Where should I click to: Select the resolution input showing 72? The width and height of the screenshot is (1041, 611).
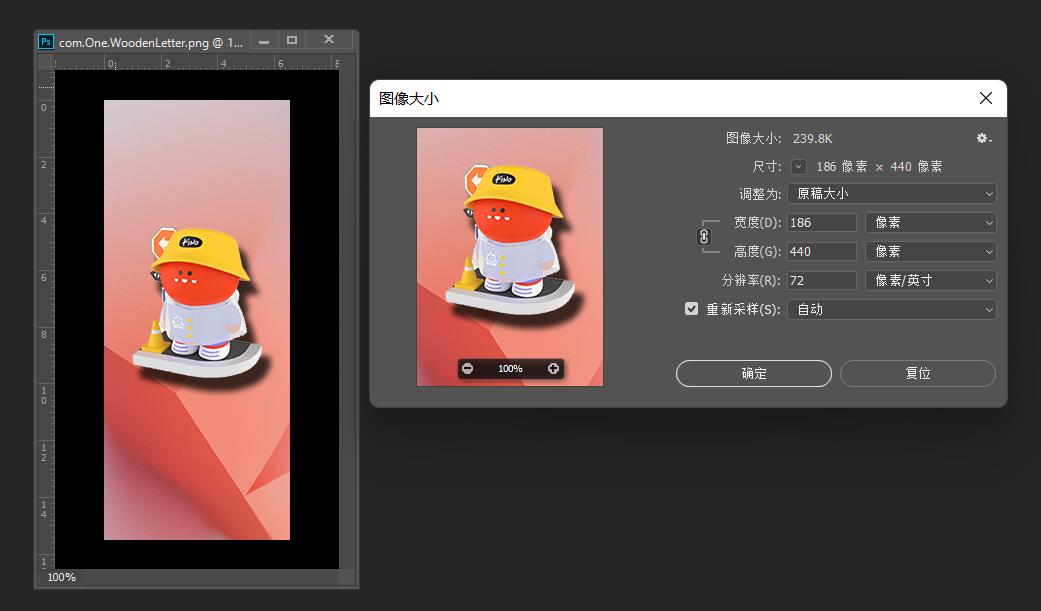click(821, 280)
